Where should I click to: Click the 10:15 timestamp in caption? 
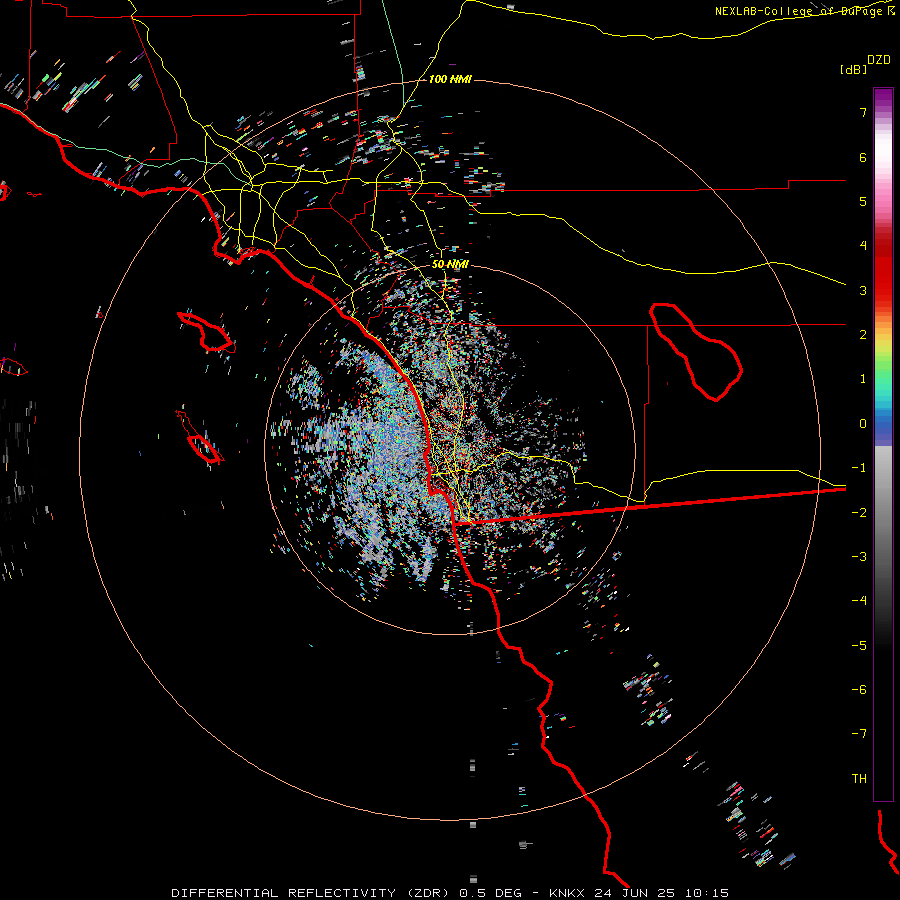[x=707, y=893]
